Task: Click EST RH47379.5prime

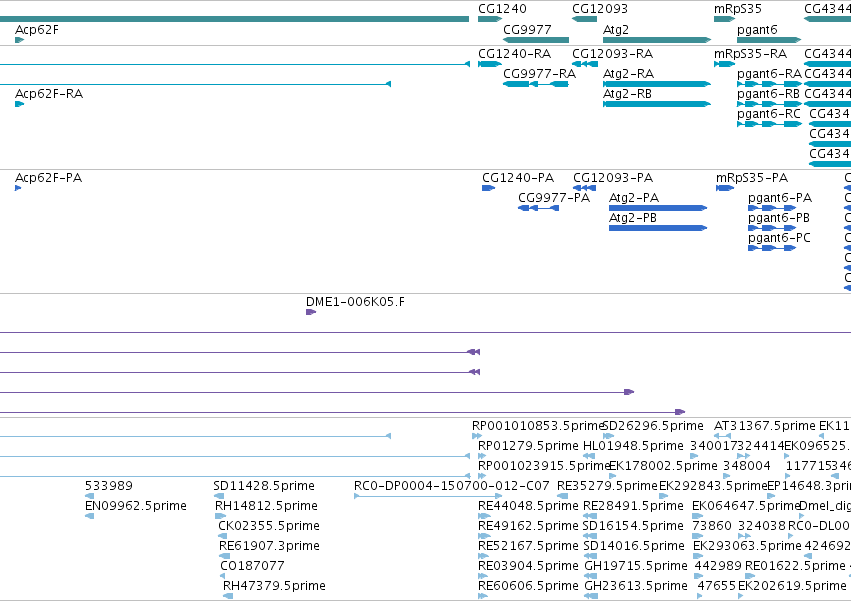Action: click(274, 586)
